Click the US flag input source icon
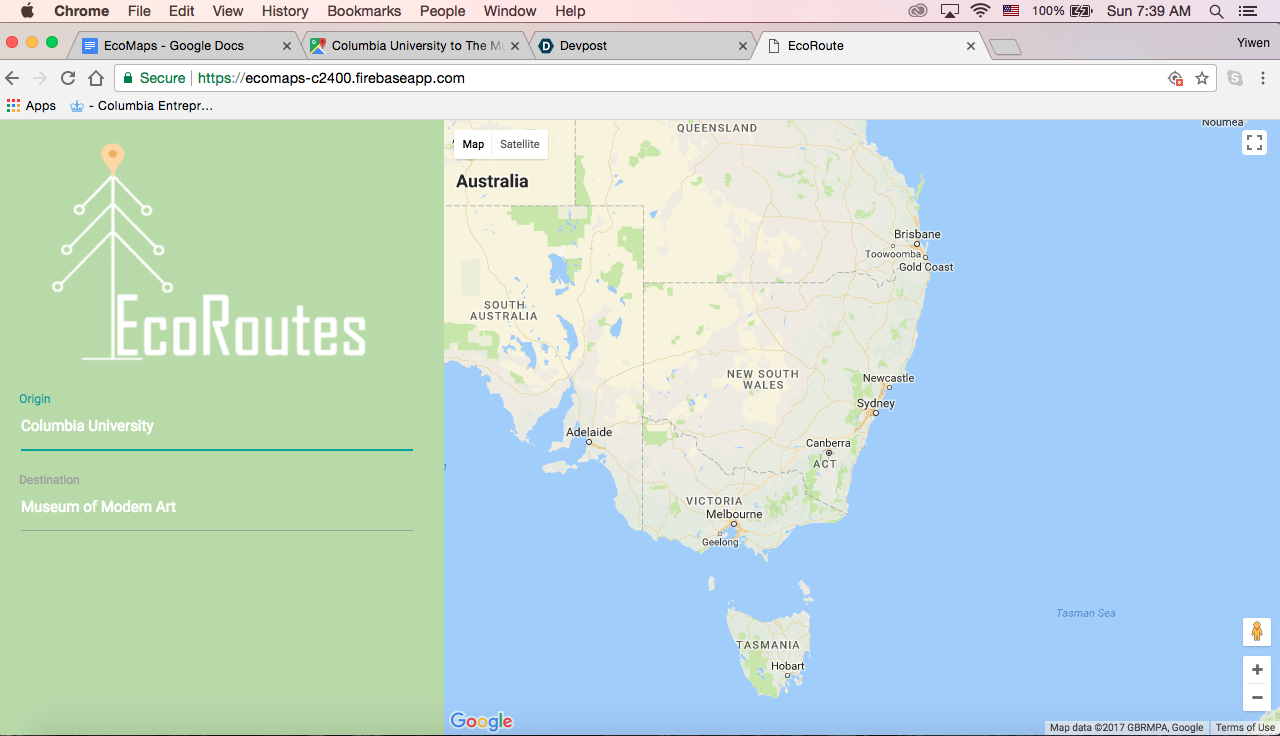 coord(1011,11)
